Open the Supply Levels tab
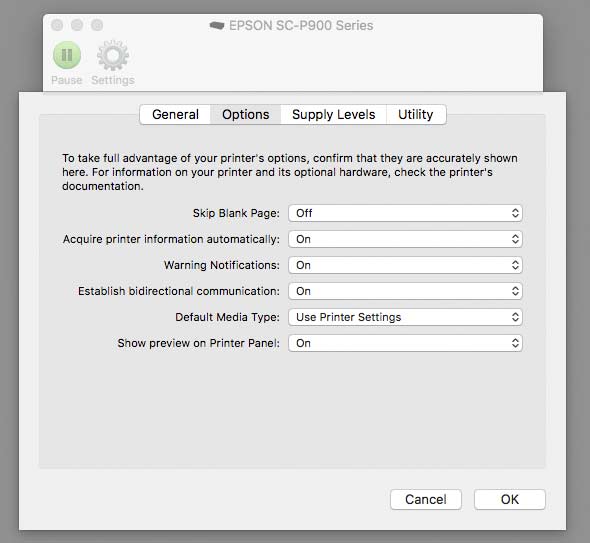 [333, 114]
